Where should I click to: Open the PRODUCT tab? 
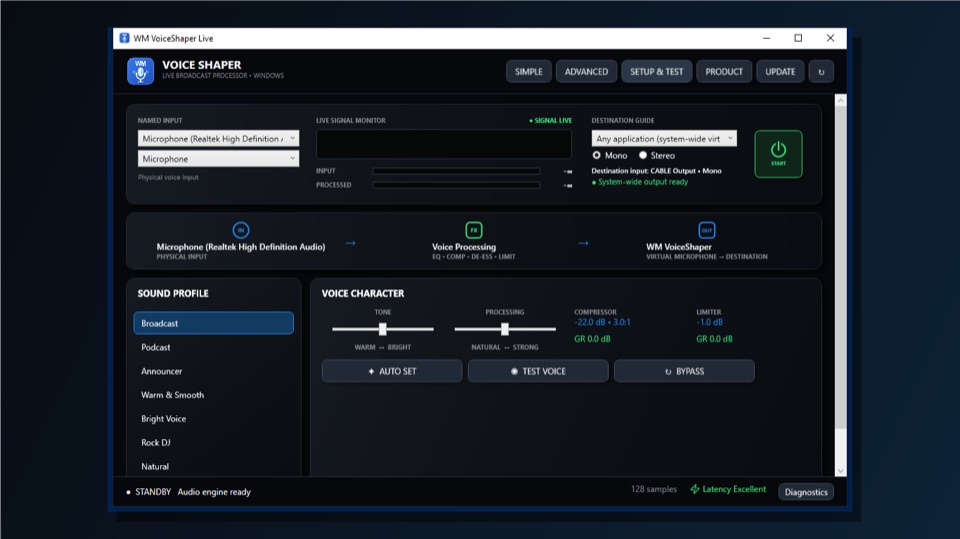724,72
